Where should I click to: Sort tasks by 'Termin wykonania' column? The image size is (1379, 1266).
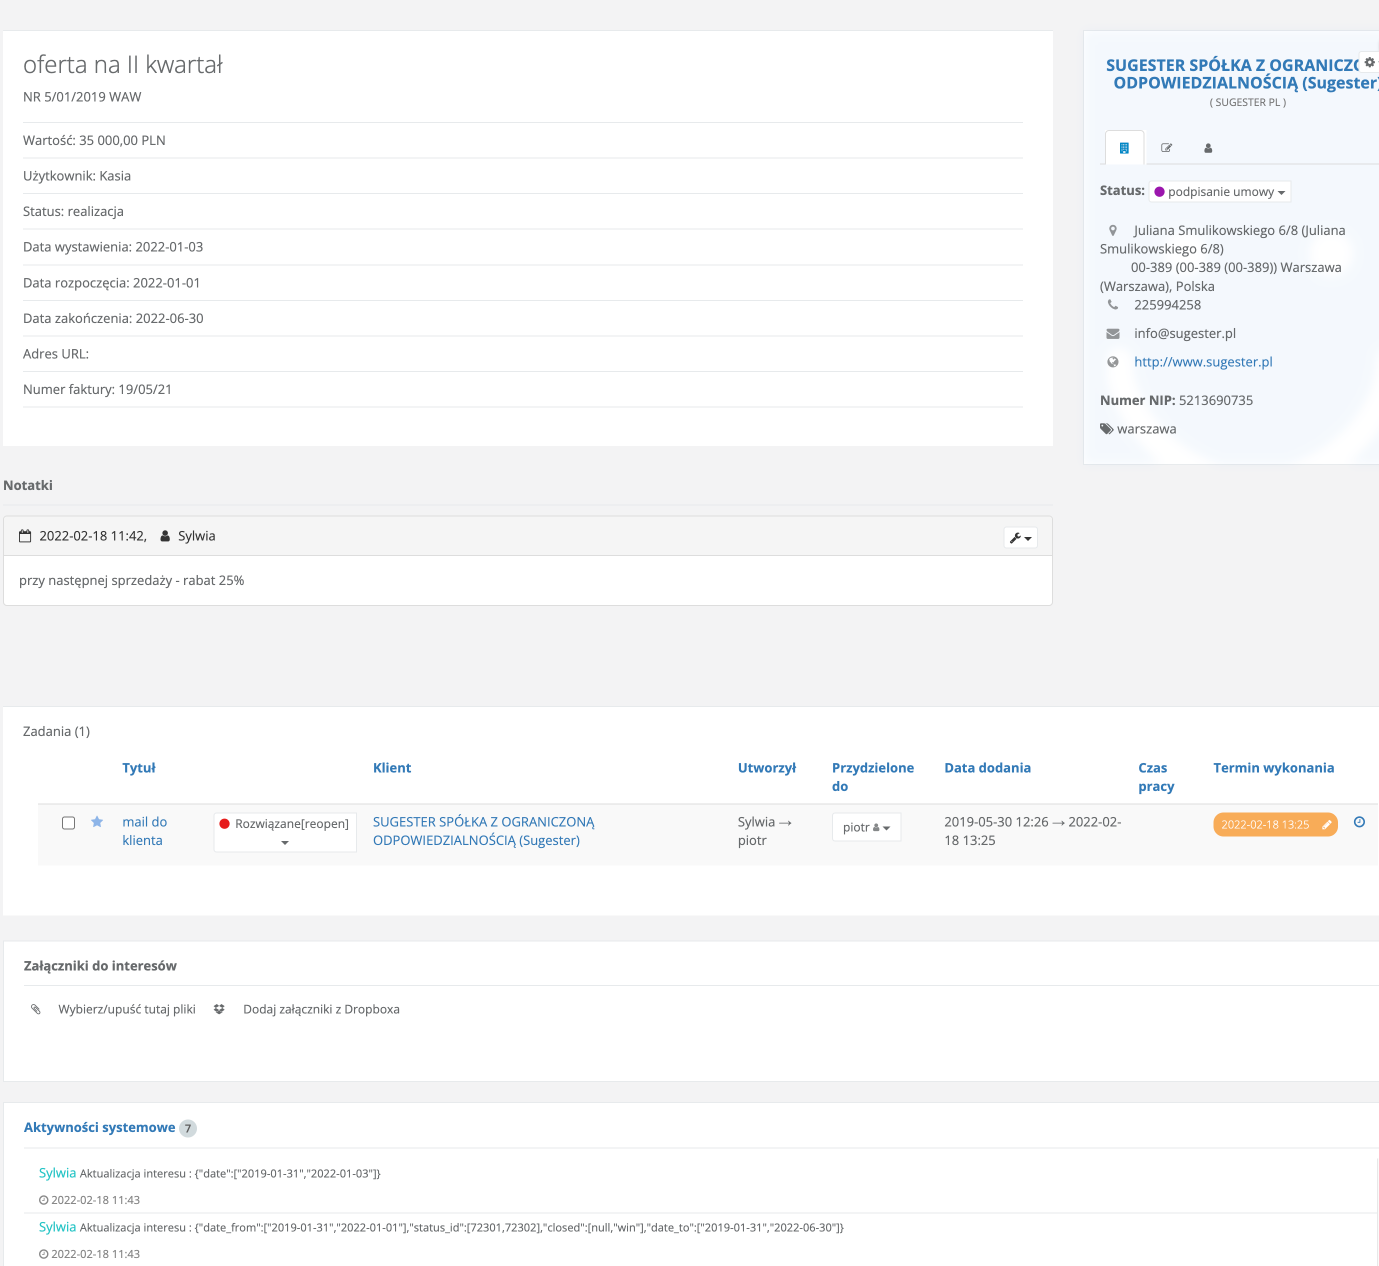pyautogui.click(x=1273, y=768)
